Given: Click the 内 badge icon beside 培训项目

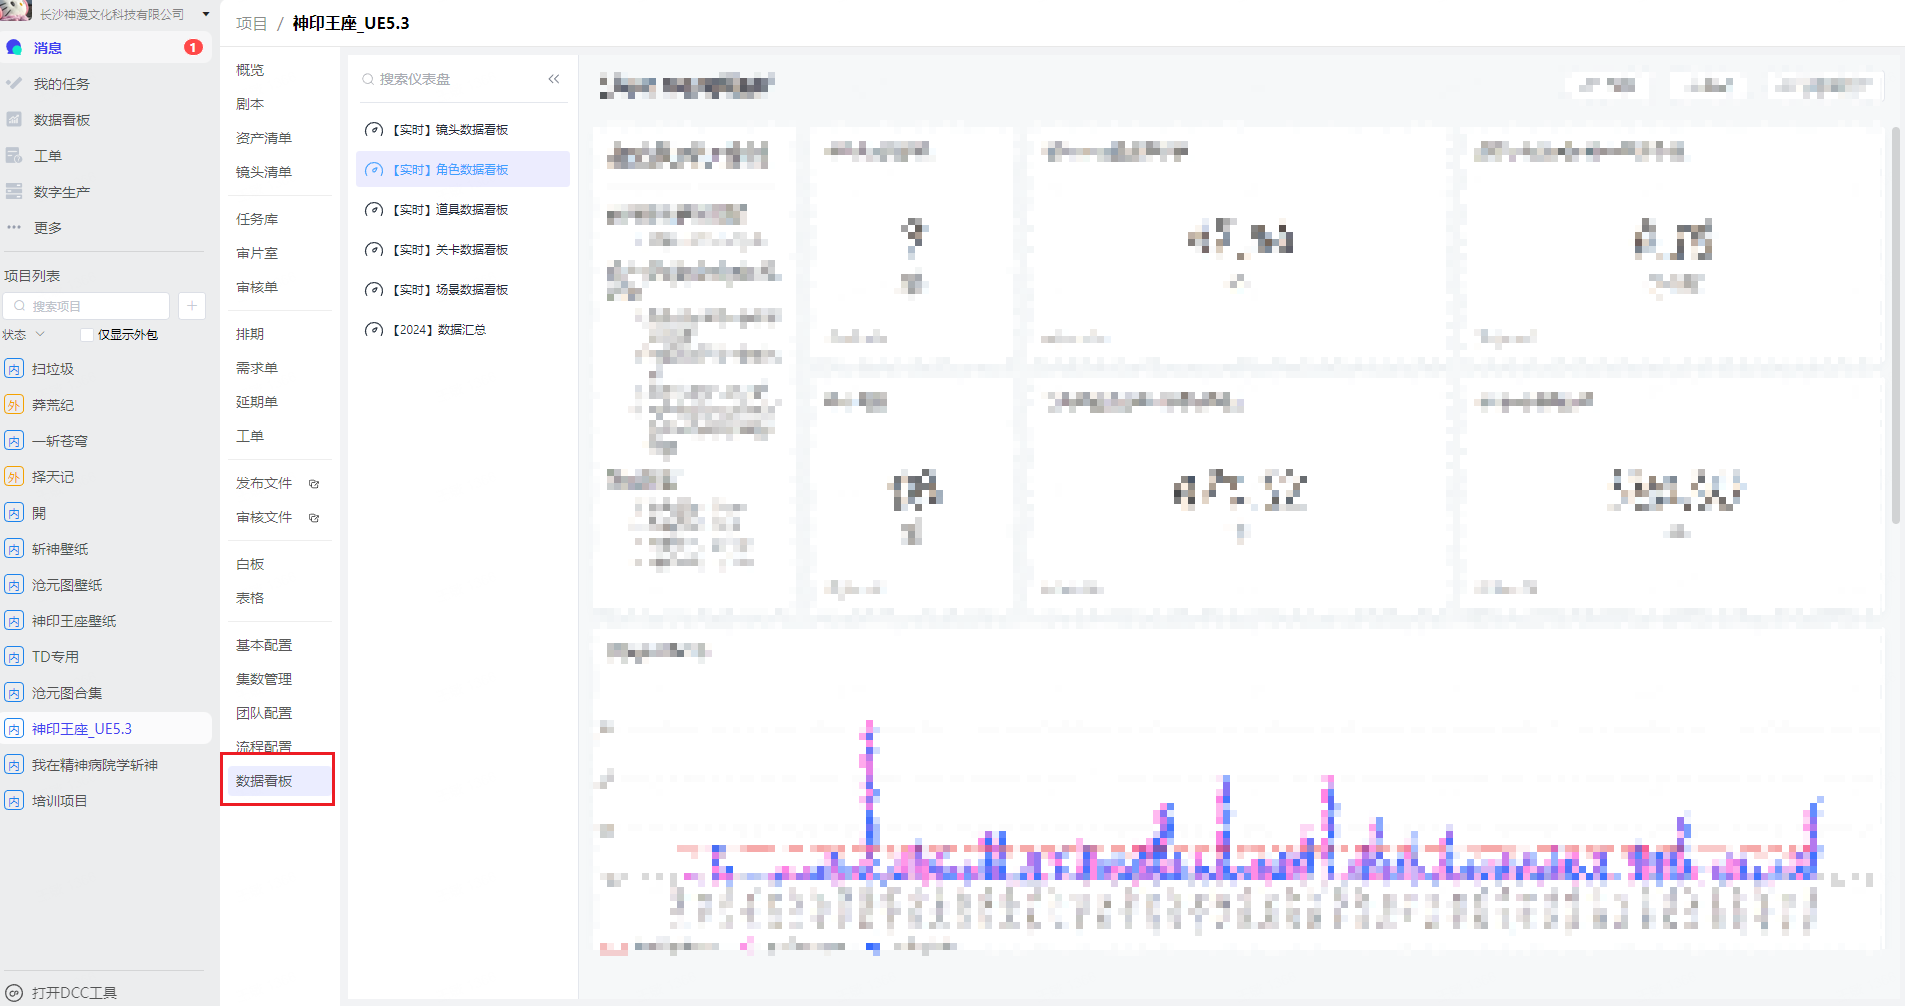Looking at the screenshot, I should pyautogui.click(x=14, y=801).
